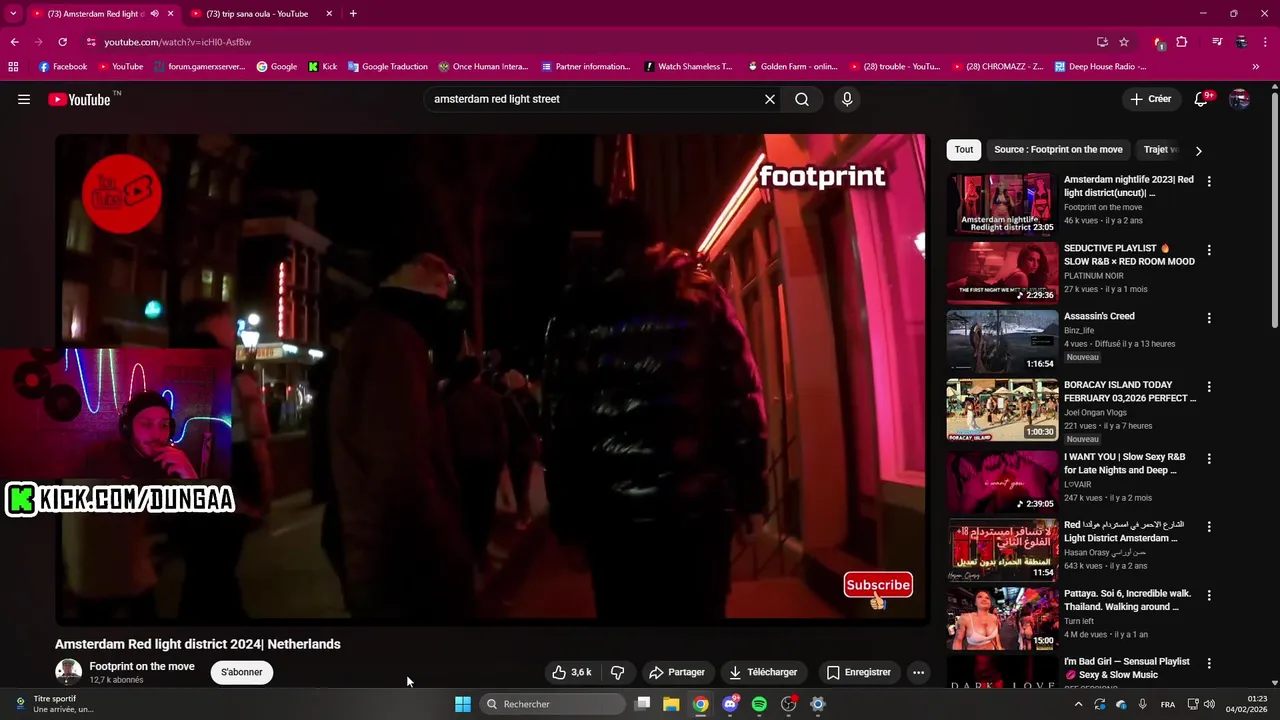The image size is (1280, 720).
Task: Dislike the video with thumbs down
Action: (617, 672)
